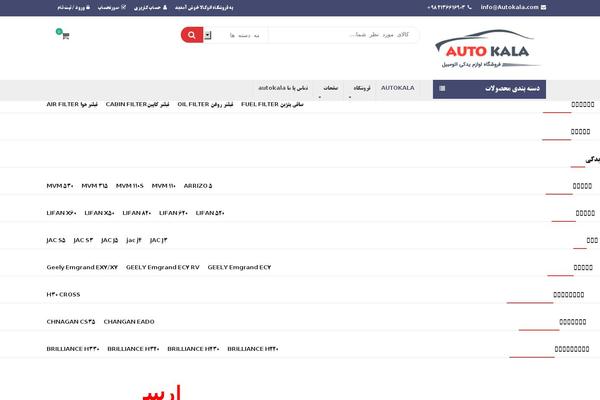Screen dimensions: 600x400
Task: Open the FUEL FILTER صافی بنزین link
Action: click(x=272, y=104)
